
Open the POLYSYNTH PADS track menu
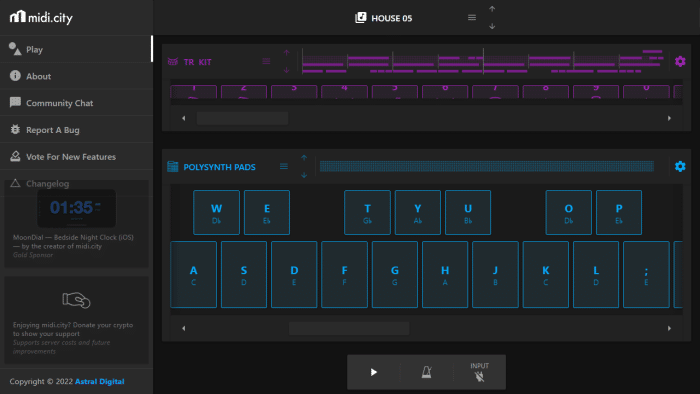point(283,166)
